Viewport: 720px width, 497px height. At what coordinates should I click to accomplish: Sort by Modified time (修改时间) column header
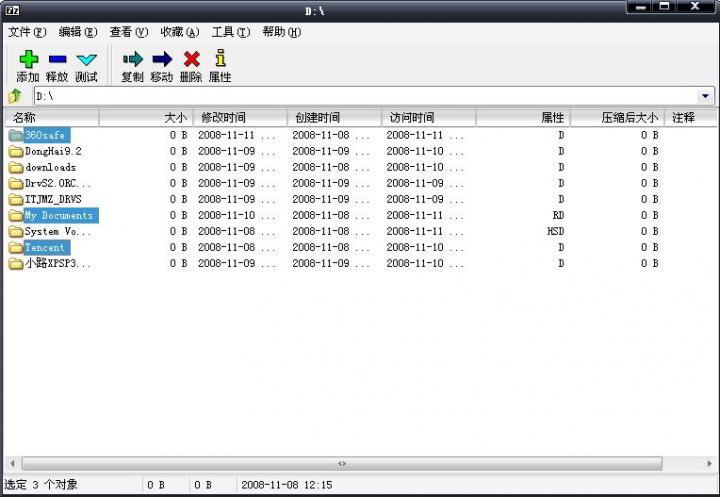(240, 118)
